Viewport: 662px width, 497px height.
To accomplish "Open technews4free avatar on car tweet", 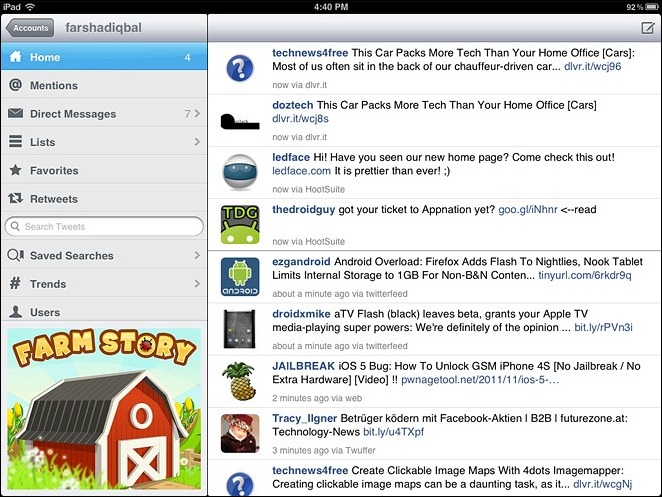I will 240,68.
